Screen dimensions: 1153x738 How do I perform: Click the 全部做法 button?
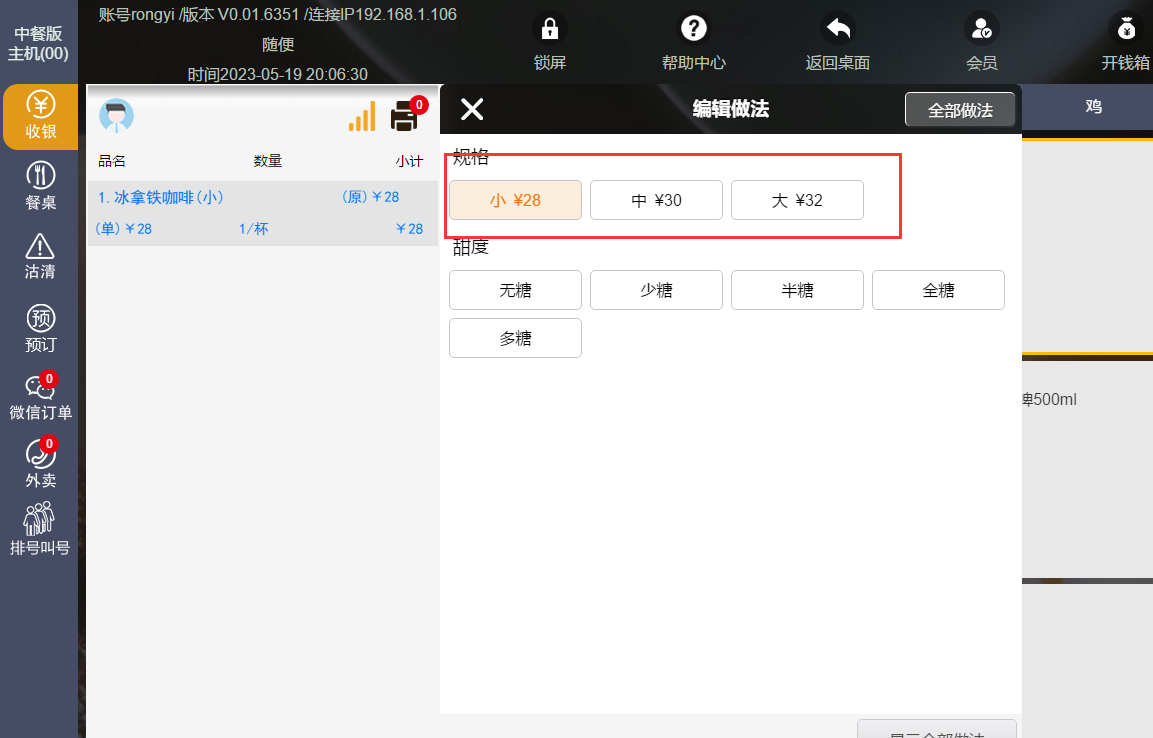pos(960,110)
